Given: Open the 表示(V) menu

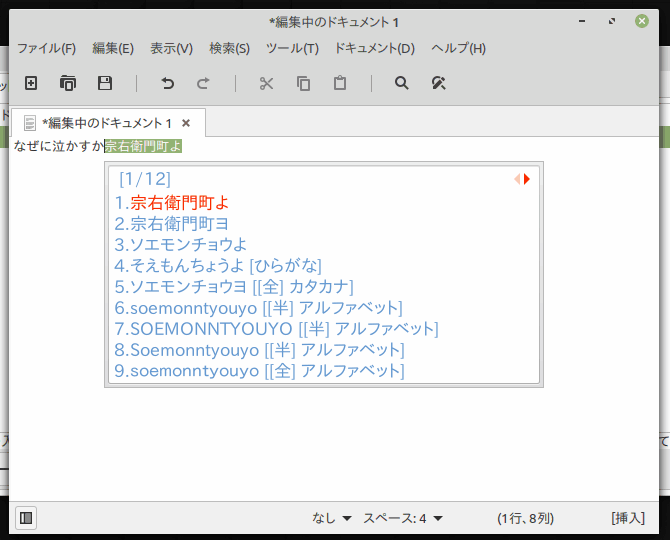Looking at the screenshot, I should [x=172, y=48].
